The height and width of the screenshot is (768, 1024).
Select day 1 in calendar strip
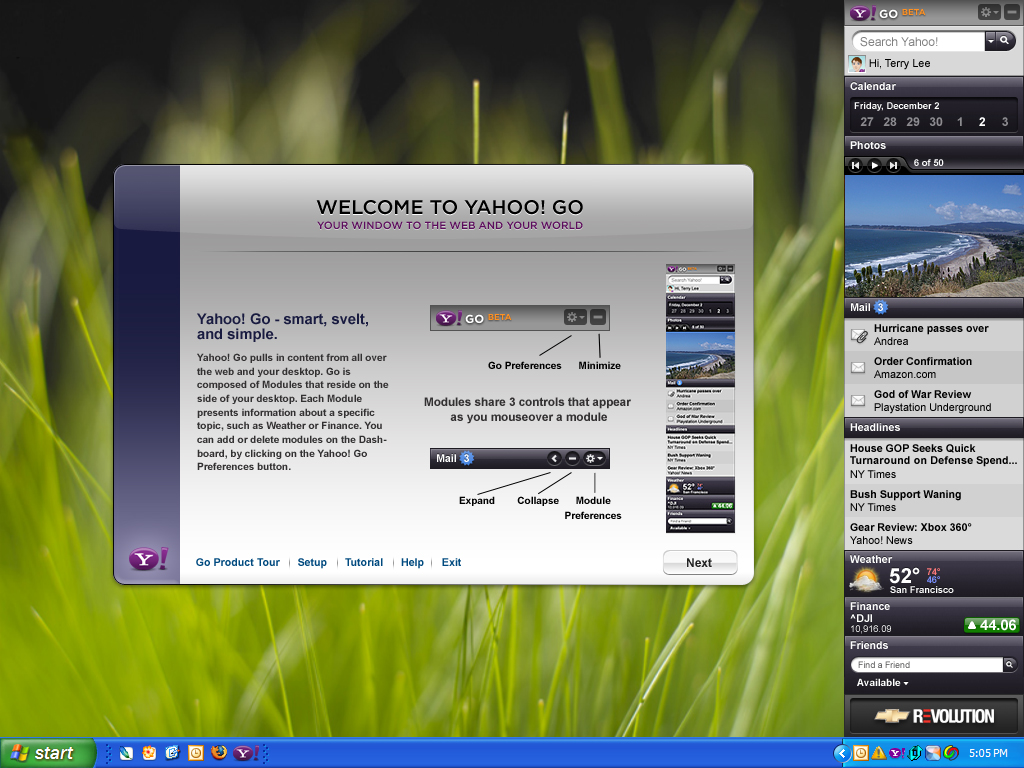959,122
